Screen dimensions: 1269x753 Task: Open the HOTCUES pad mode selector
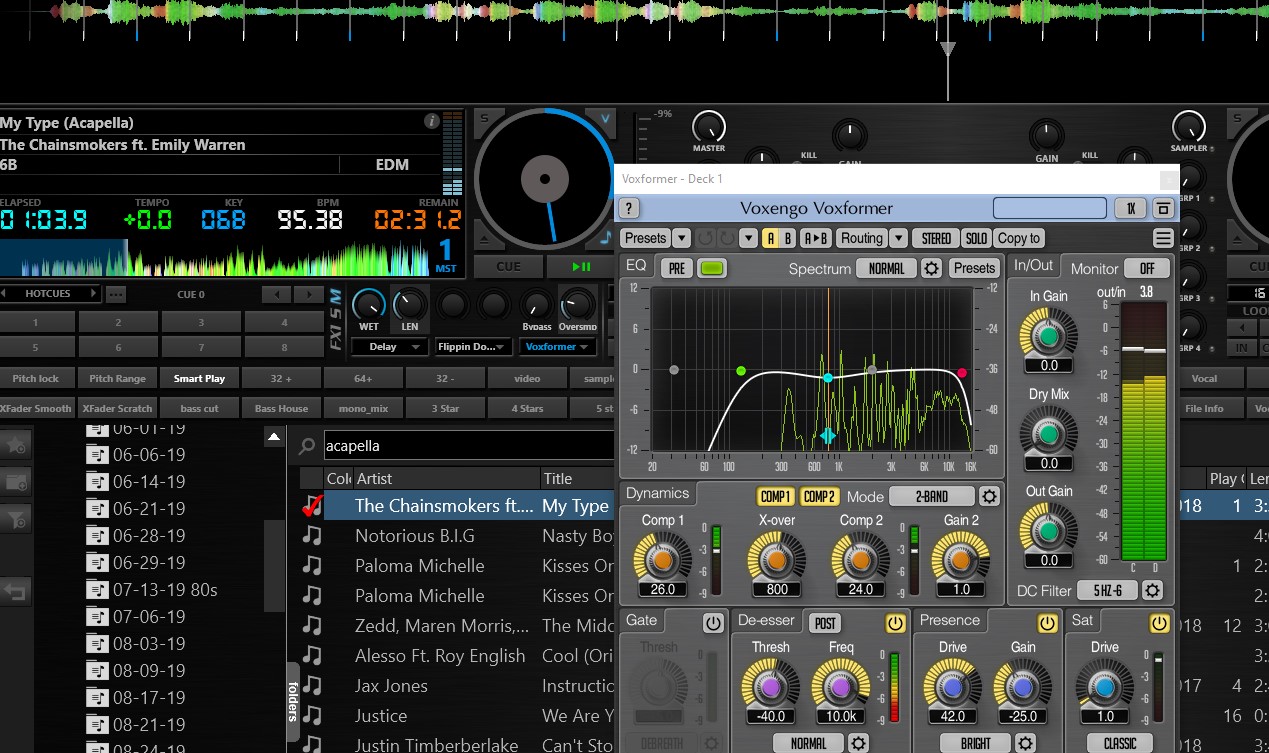50,294
